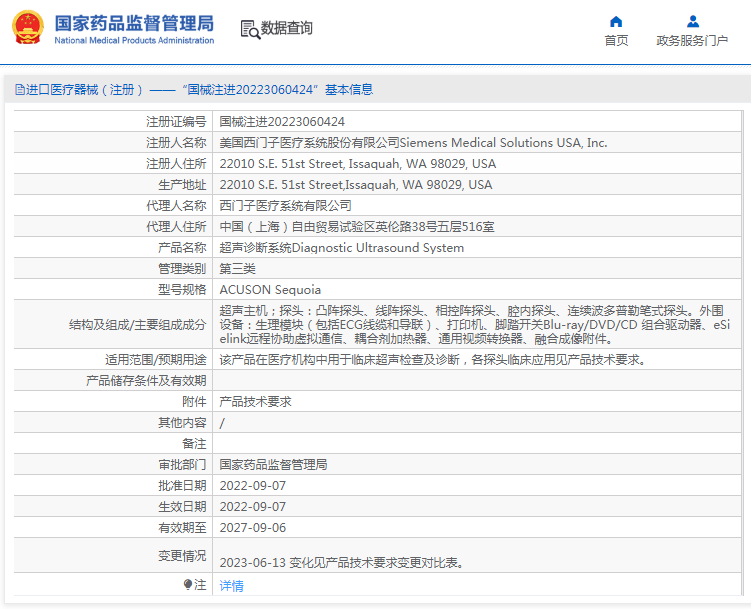Click the 管理类别 row label
Screen dimensions: 751x609
pos(182,269)
